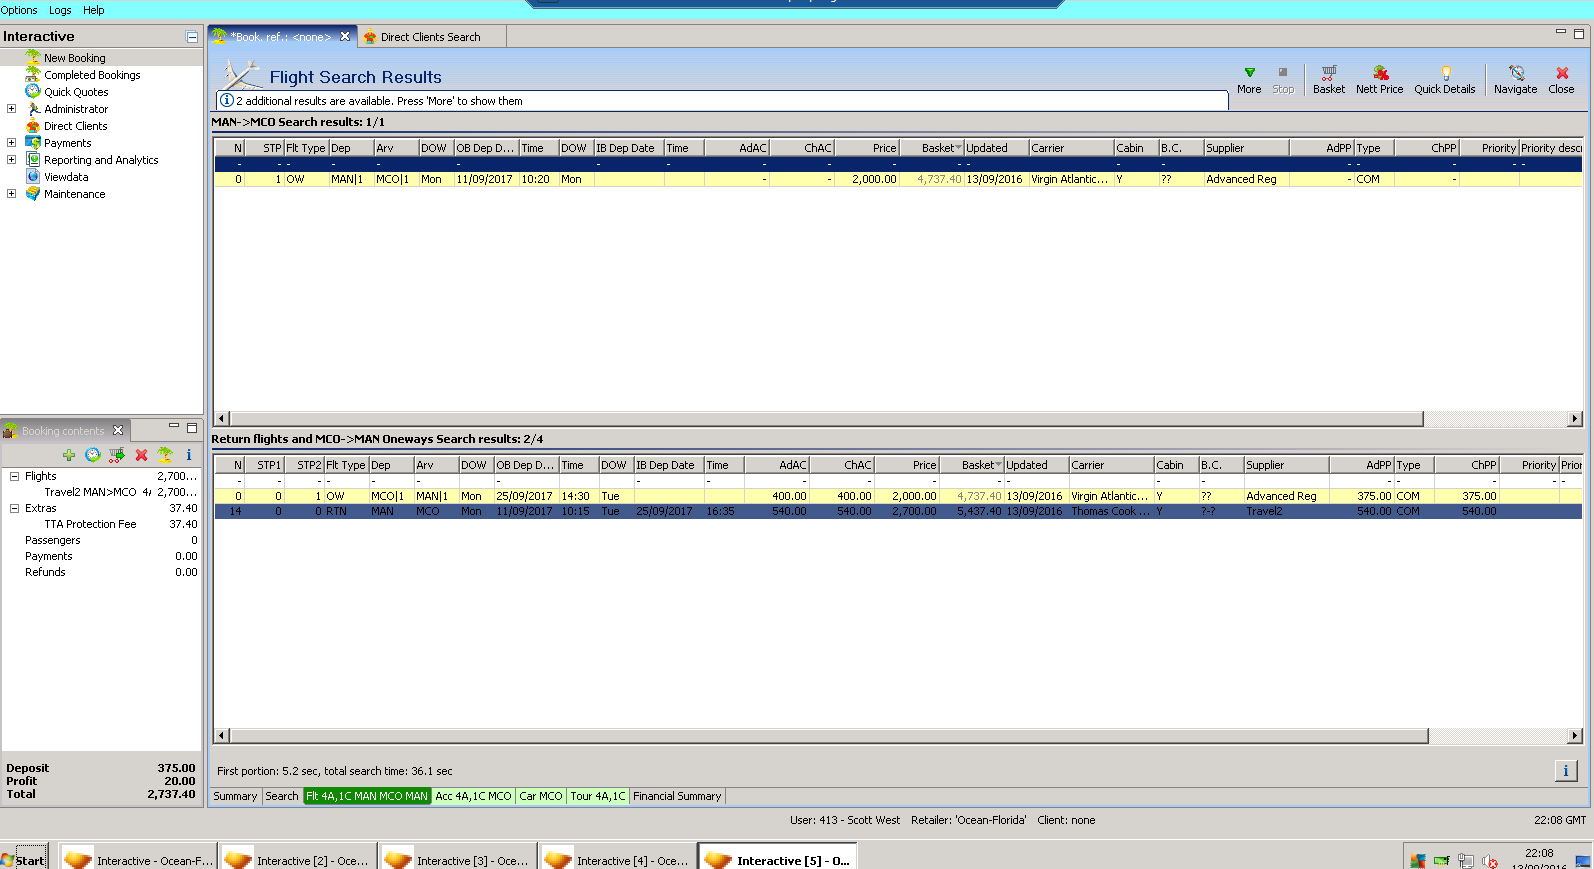Close the Book. ref. tab
The image size is (1594, 869).
coord(345,36)
